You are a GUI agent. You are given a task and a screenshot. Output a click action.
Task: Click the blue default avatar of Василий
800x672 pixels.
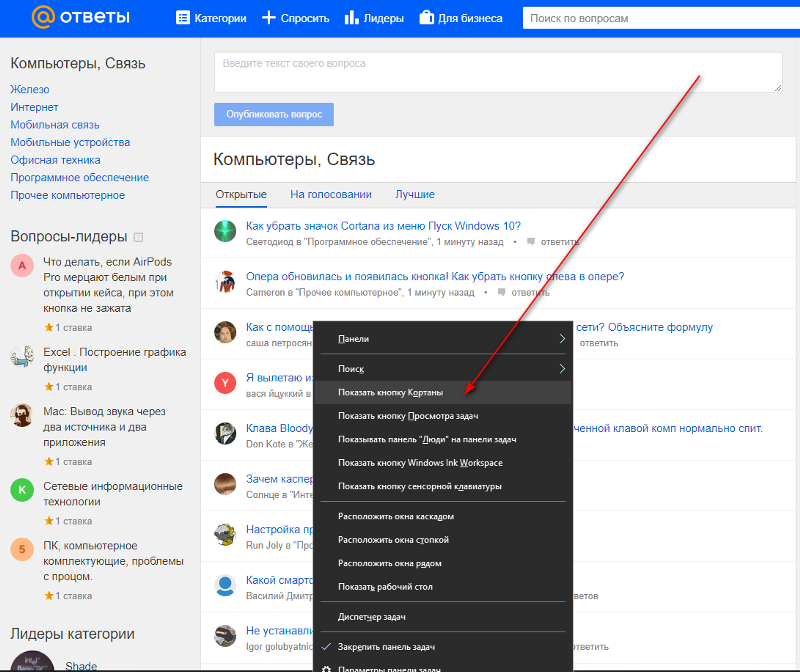pyautogui.click(x=225, y=585)
